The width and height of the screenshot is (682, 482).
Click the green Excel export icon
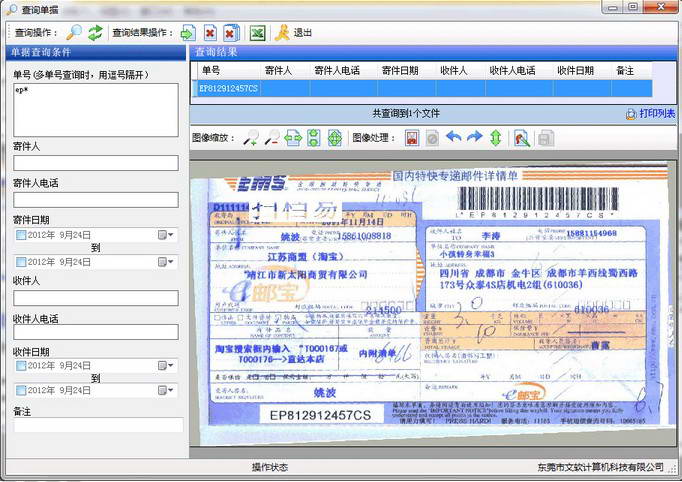pos(257,33)
